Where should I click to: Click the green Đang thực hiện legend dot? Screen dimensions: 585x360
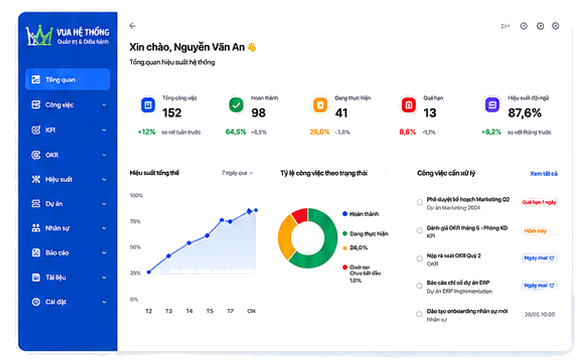[x=345, y=234]
